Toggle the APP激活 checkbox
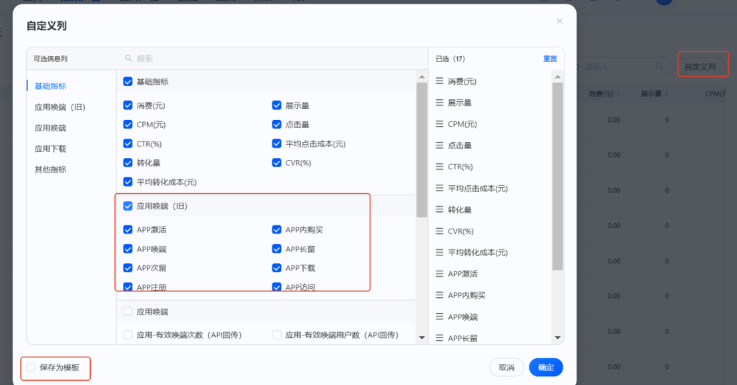Screen dimensions: 737x385 (128, 229)
